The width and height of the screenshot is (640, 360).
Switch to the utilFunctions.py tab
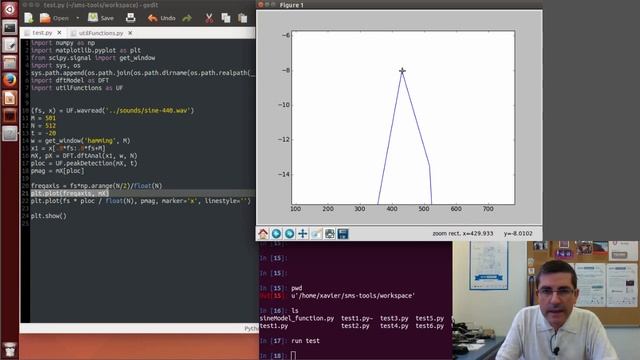(x=101, y=33)
